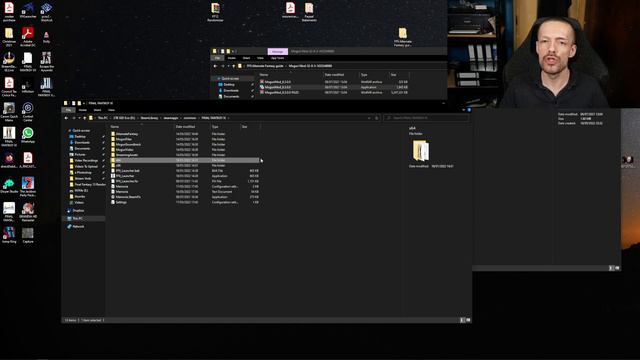Click the steamapps breadcrumb in the address bar
Viewport: 640px width, 360px height.
(171, 118)
